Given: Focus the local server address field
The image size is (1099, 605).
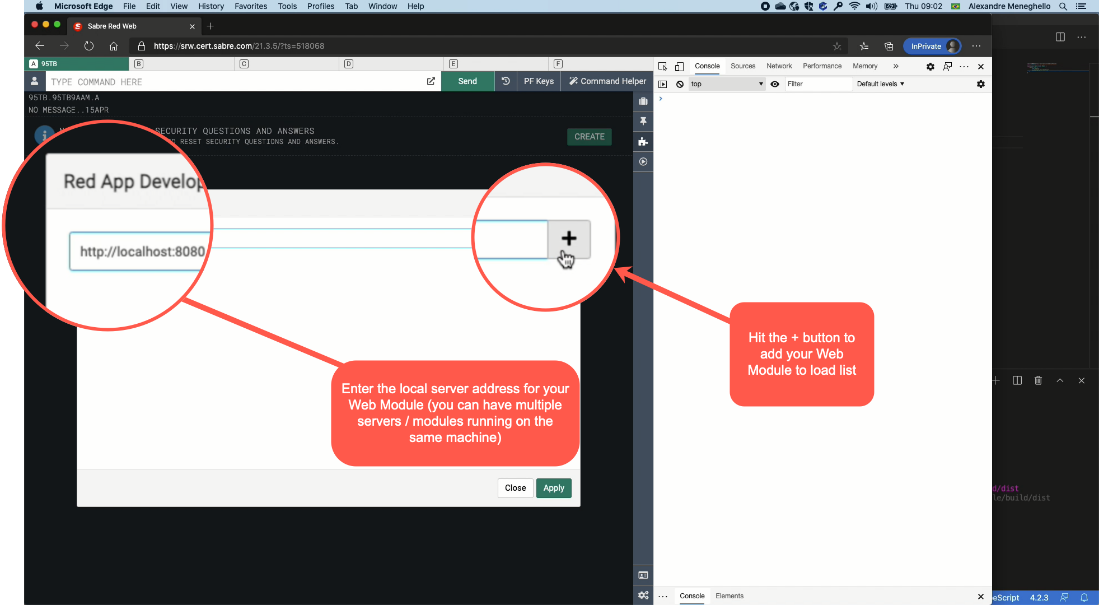Looking at the screenshot, I should (308, 250).
